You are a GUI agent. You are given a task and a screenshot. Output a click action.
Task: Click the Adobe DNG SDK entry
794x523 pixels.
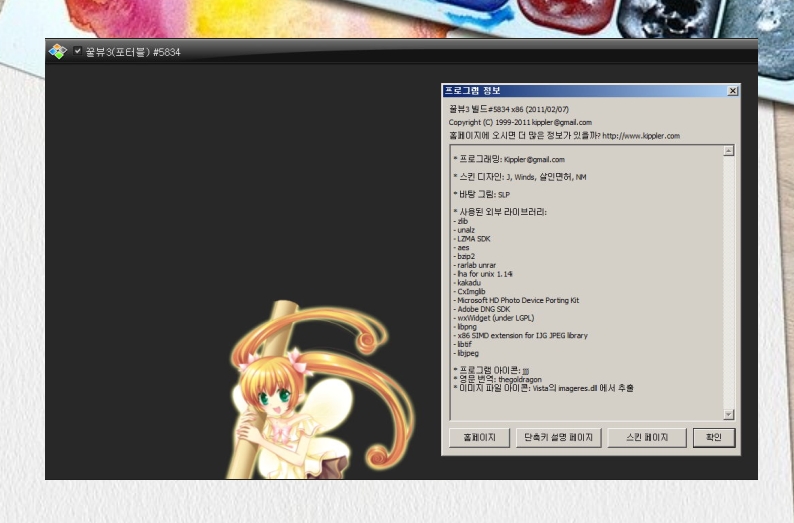click(x=482, y=309)
